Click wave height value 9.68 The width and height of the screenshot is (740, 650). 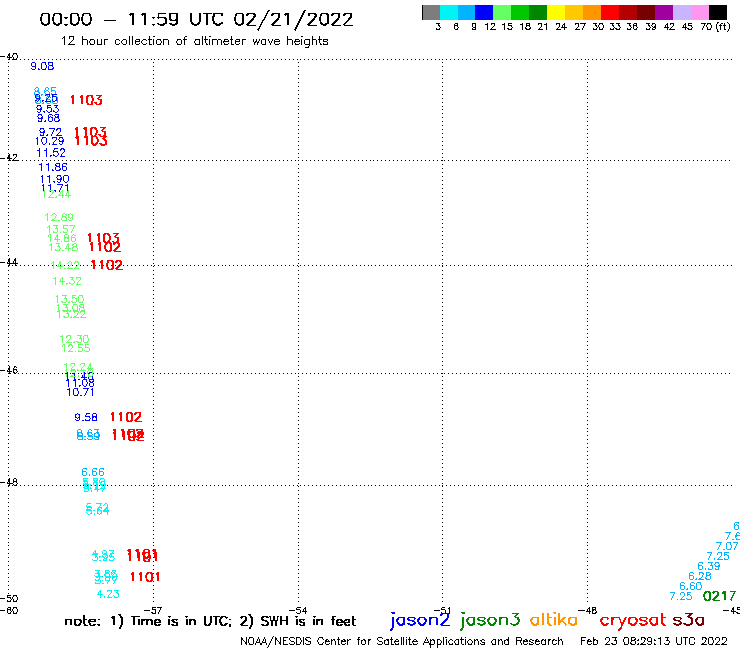click(49, 118)
